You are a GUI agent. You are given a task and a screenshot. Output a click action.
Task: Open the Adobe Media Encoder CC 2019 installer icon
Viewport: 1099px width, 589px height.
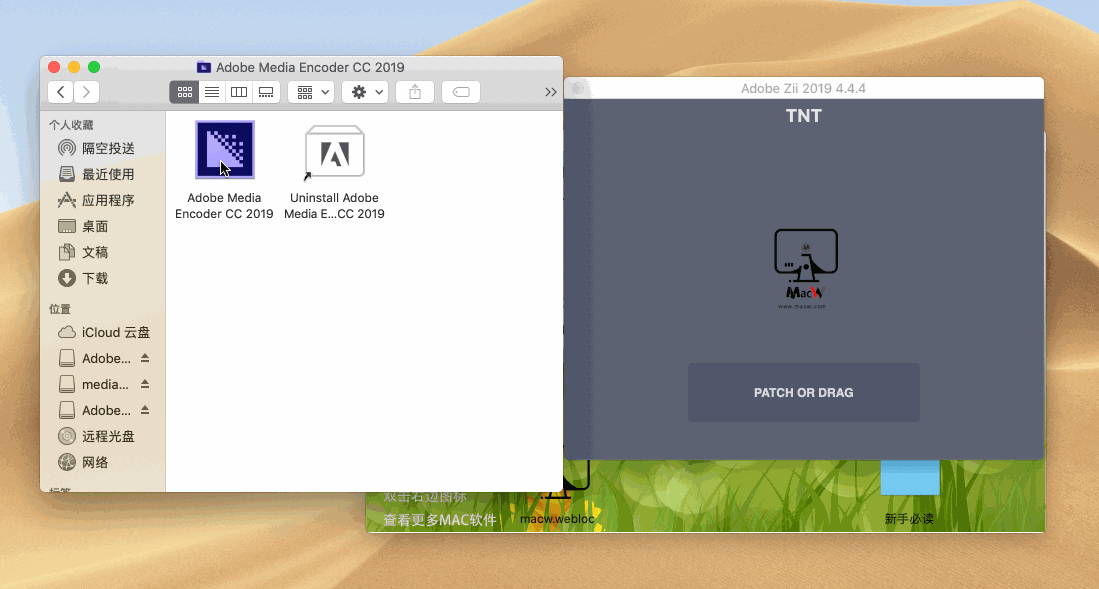(x=224, y=151)
